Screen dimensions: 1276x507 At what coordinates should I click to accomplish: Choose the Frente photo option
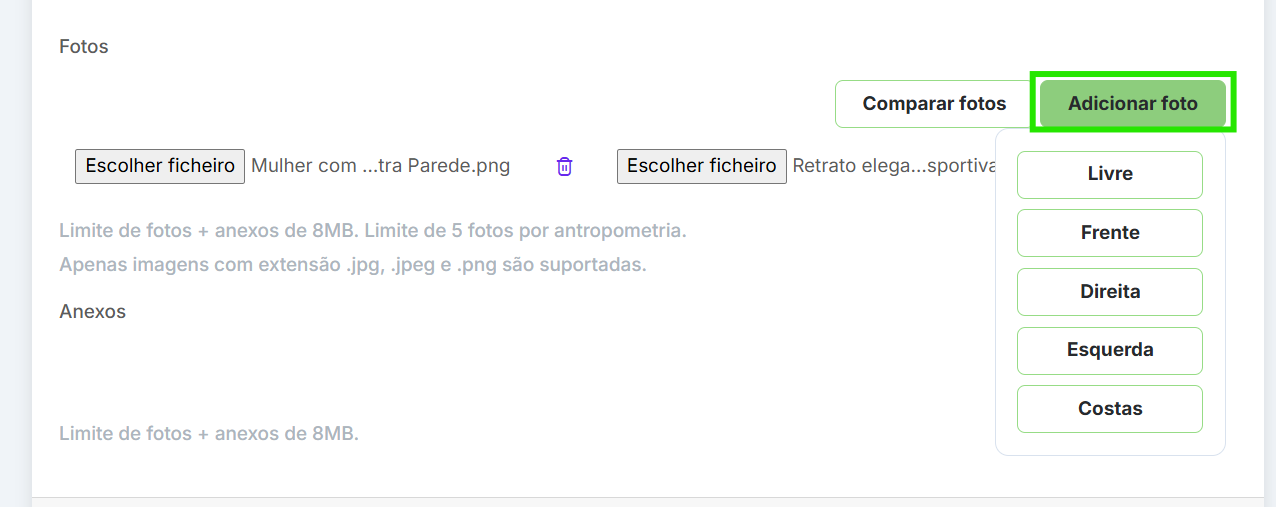1109,233
